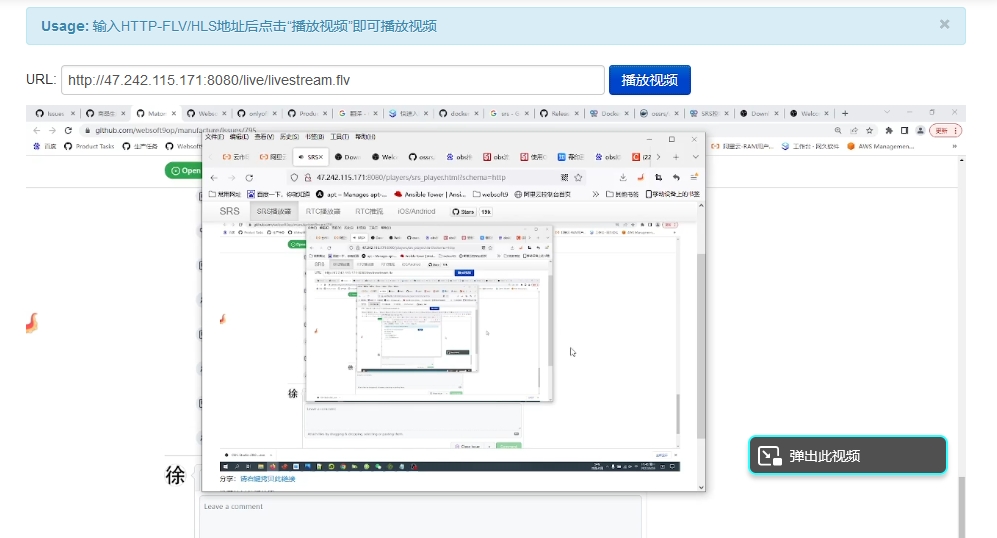The width and height of the screenshot is (997, 538).
Task: Focus the stream URL input field
Action: point(332,80)
